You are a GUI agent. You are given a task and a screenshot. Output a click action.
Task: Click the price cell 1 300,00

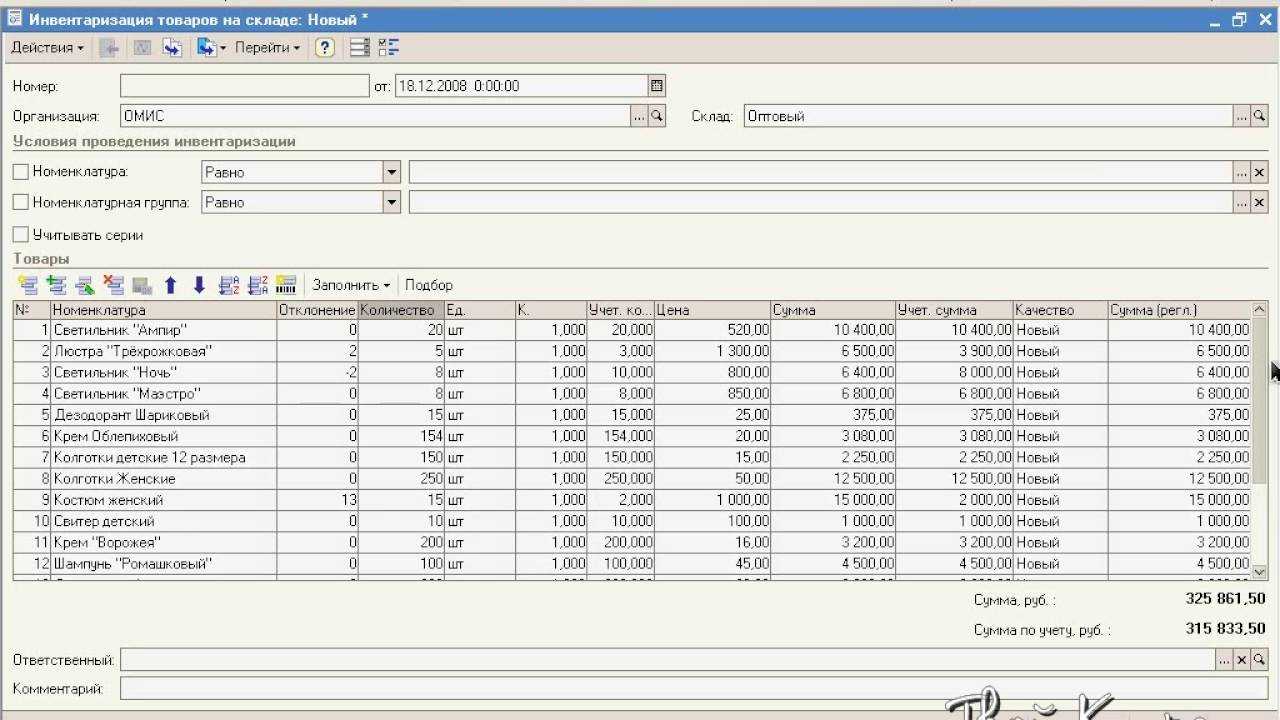713,351
